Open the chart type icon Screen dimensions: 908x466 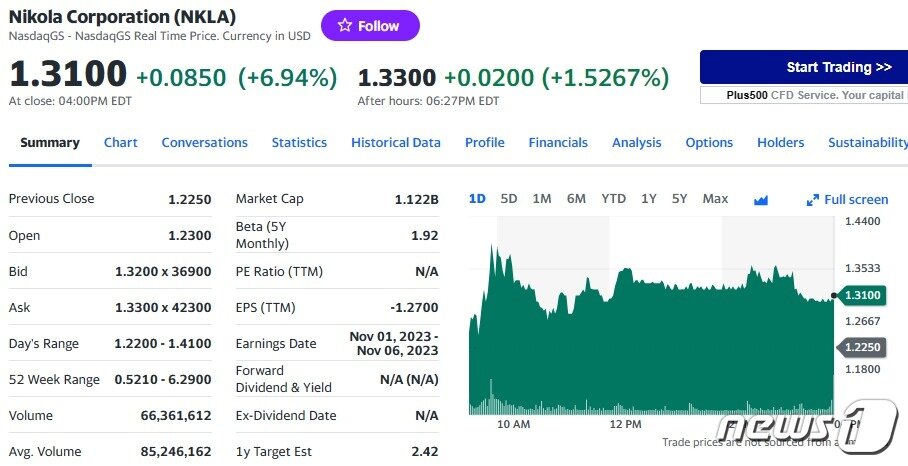tap(761, 199)
